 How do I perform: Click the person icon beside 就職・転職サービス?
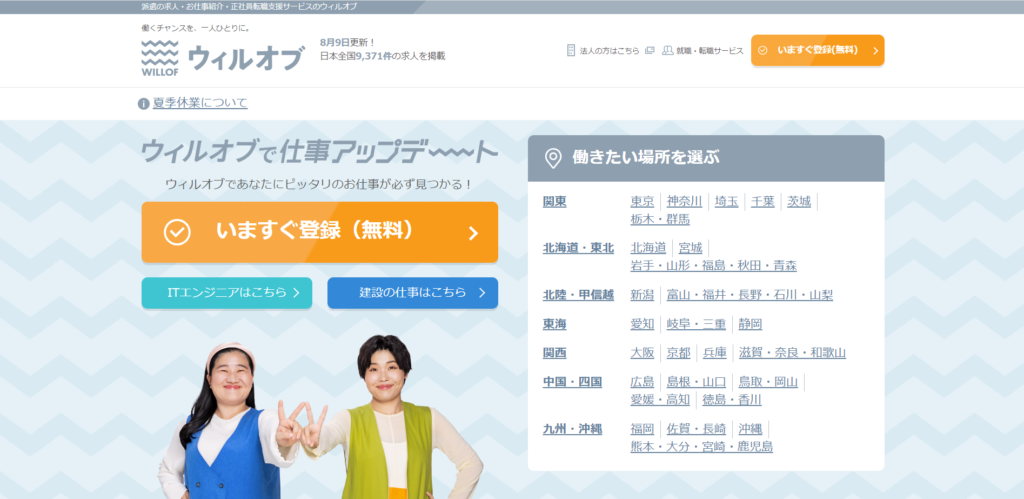[x=667, y=50]
